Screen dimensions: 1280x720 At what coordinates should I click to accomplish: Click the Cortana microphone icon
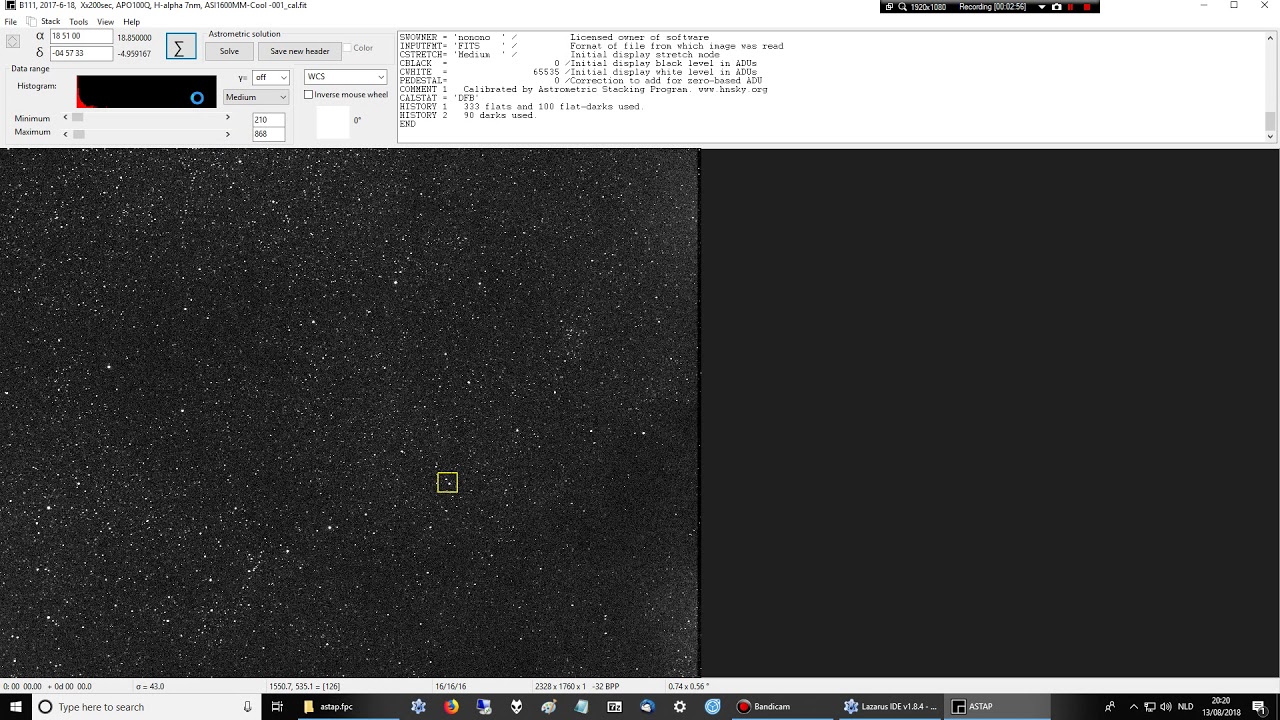247,707
